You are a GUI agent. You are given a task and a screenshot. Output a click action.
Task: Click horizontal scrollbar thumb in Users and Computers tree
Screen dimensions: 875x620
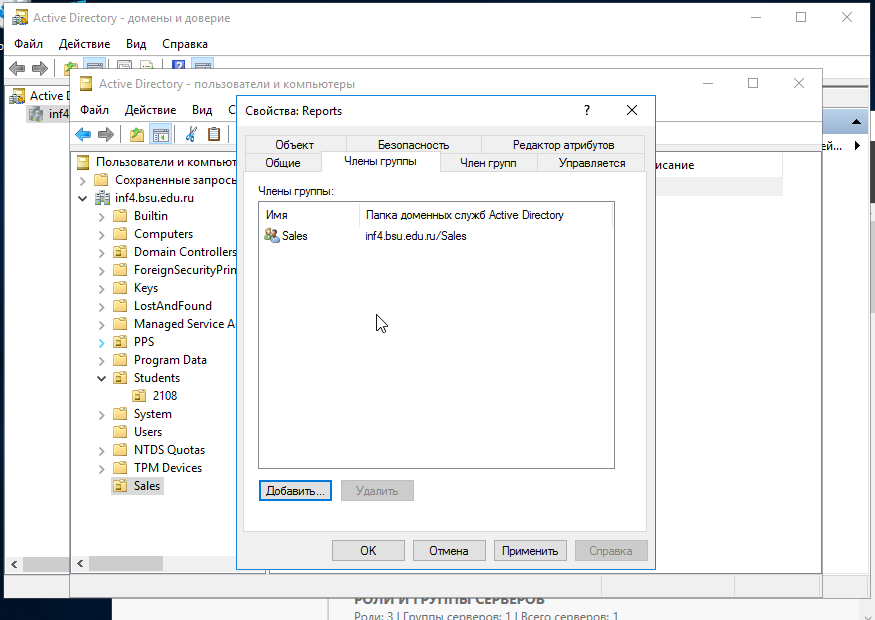[126, 564]
